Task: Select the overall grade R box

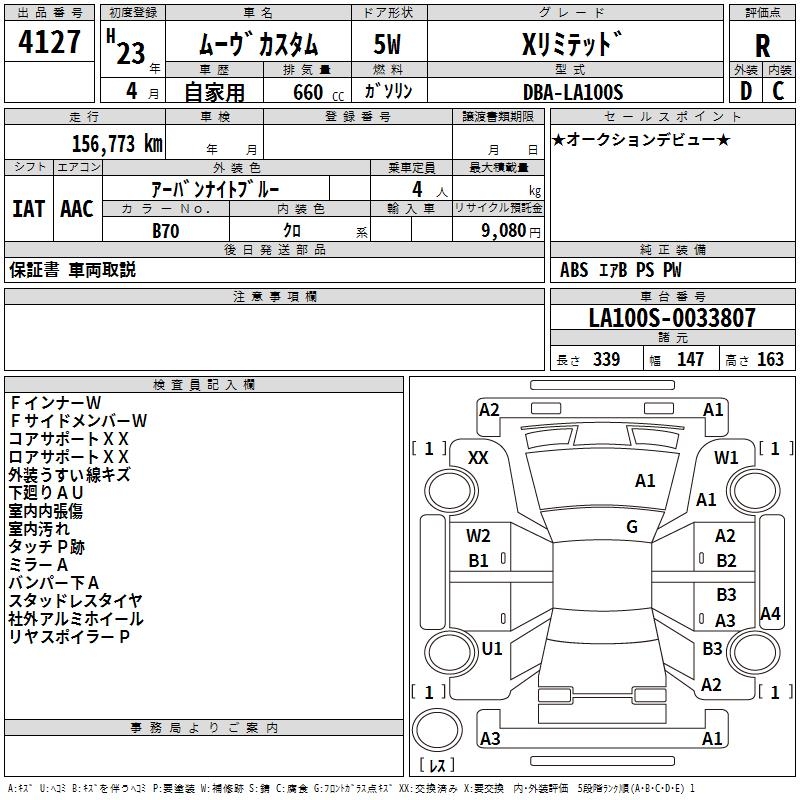Action: click(762, 45)
